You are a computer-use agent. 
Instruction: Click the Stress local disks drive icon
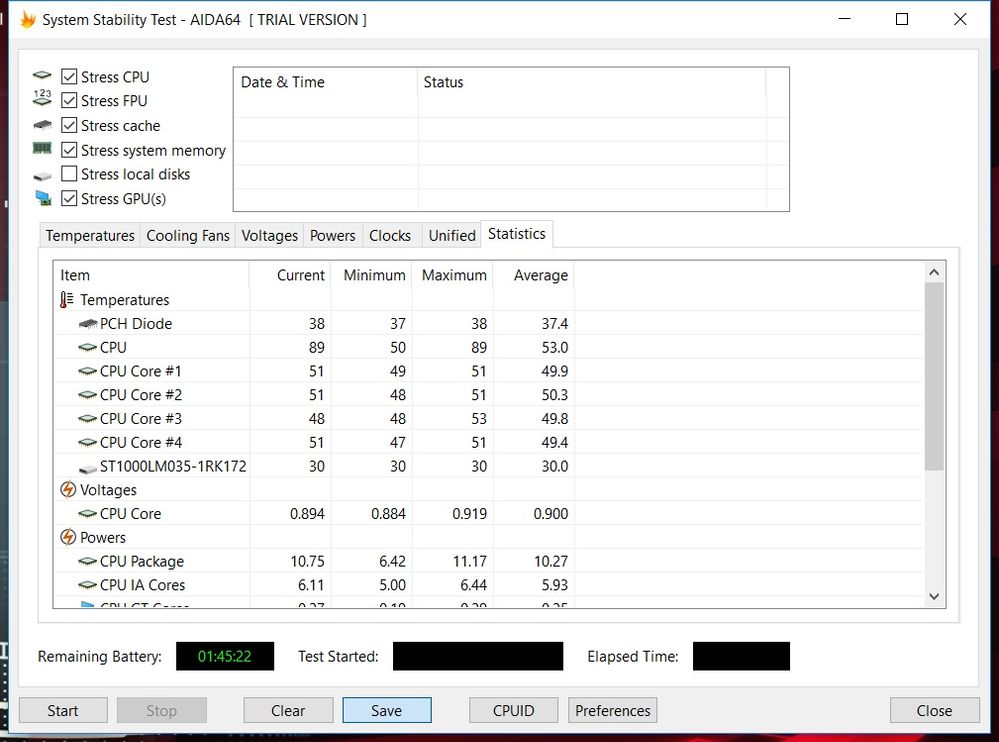pos(42,175)
